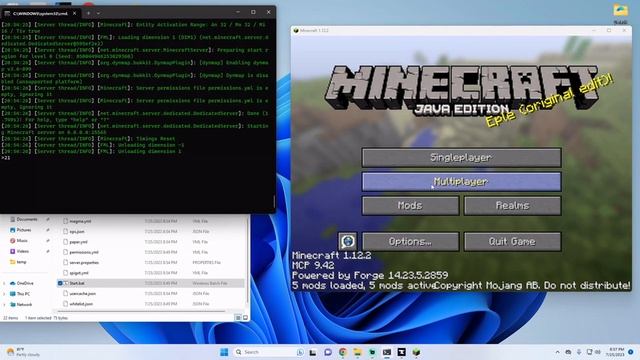
Task: Open Task View from taskbar
Action: [x=313, y=352]
